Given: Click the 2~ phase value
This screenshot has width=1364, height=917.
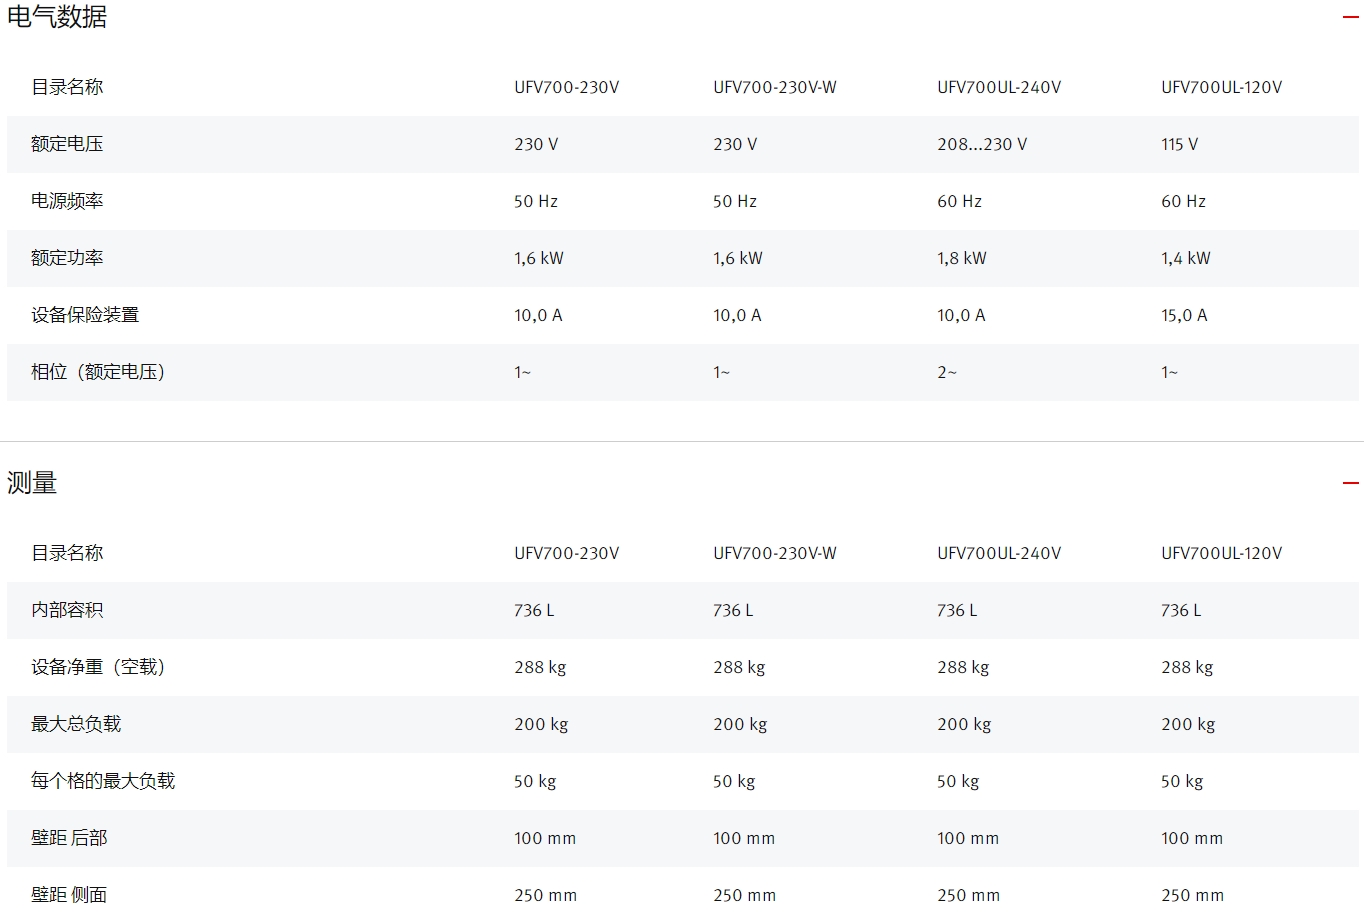Looking at the screenshot, I should click(947, 372).
